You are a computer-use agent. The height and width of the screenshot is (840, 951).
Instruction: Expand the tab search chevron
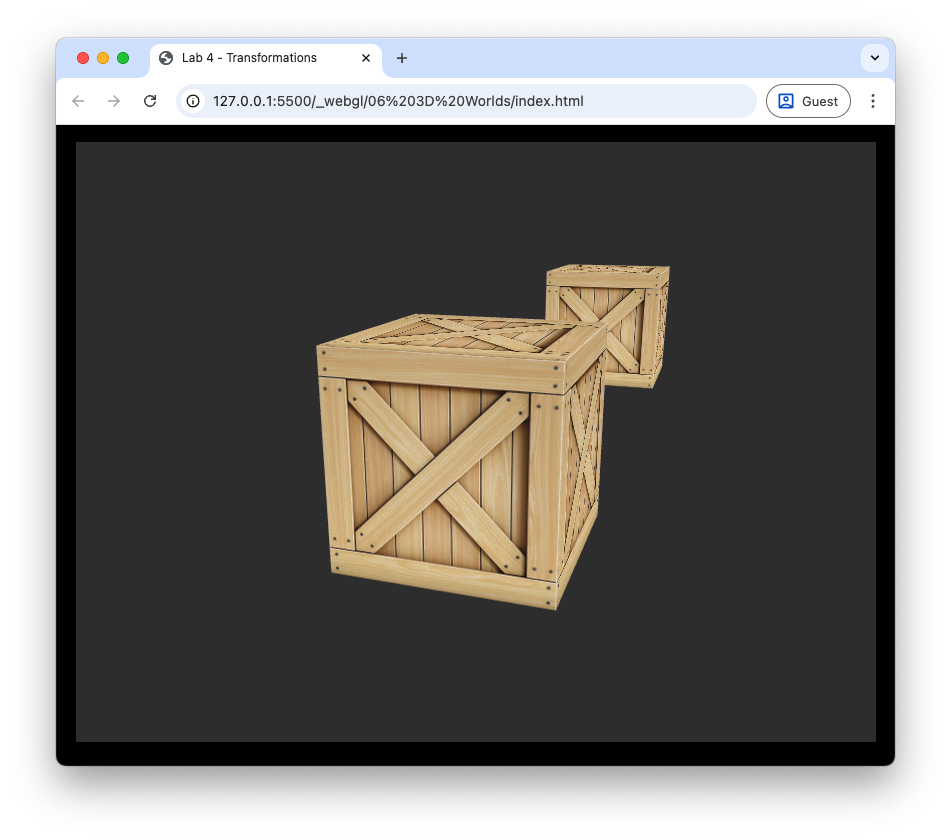coord(875,58)
